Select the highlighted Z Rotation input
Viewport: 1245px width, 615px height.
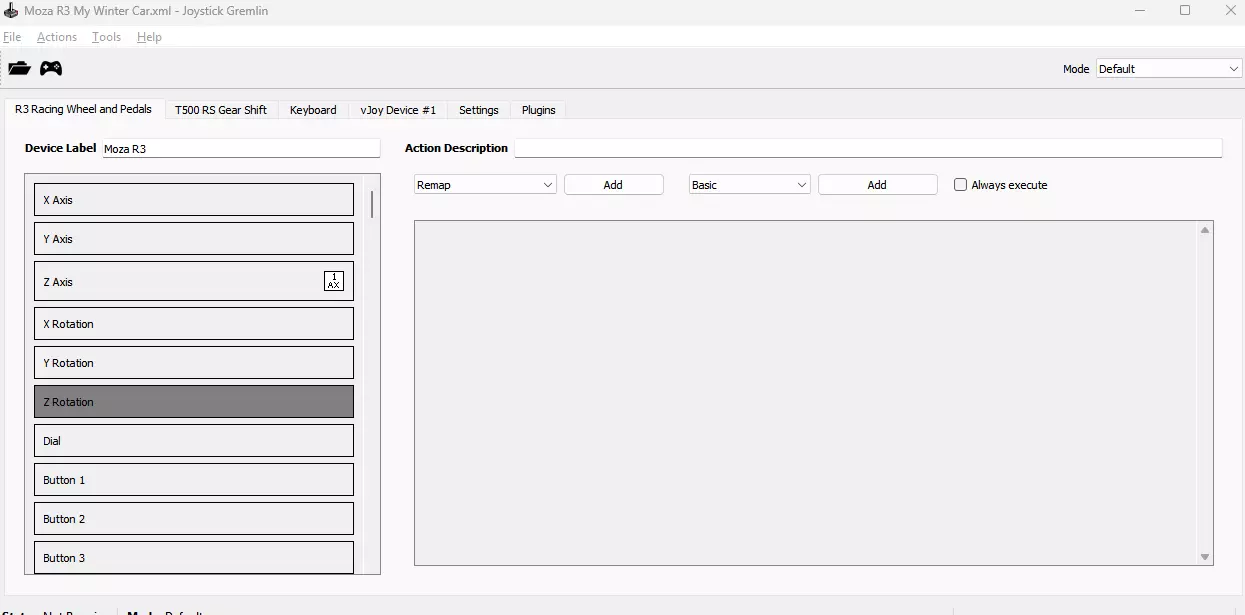tap(194, 402)
